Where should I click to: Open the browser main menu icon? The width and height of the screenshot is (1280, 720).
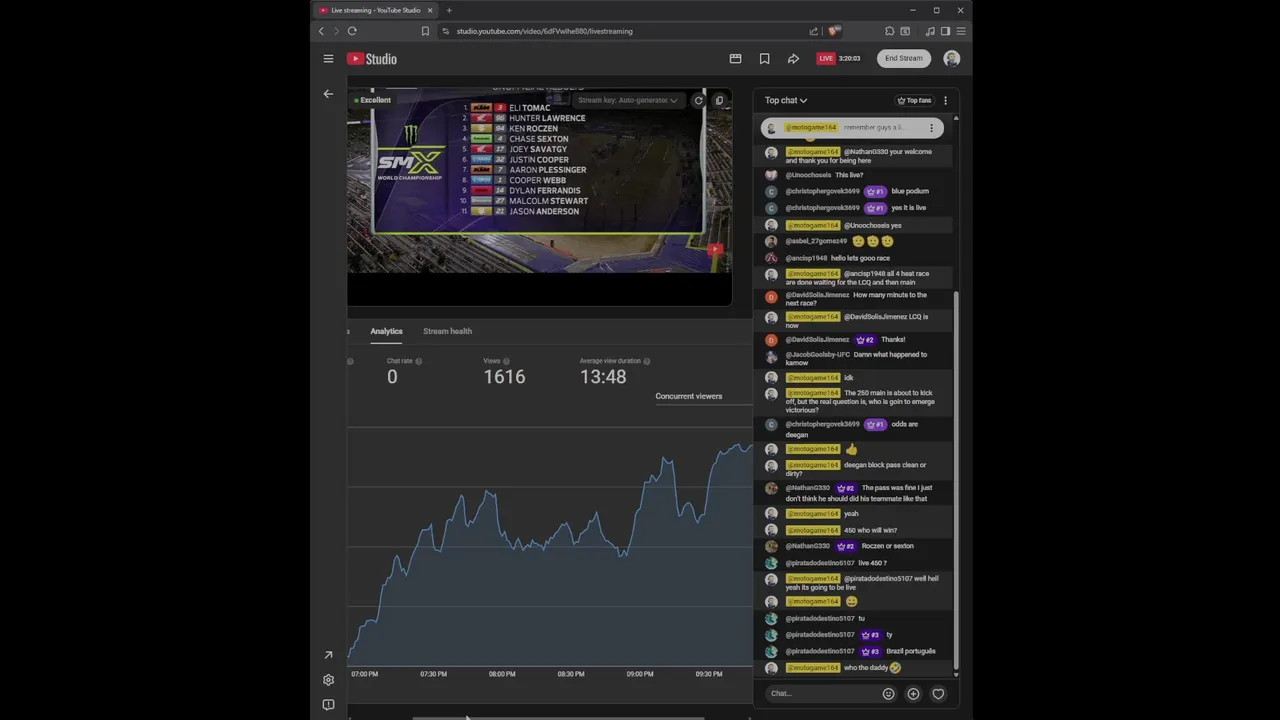tap(961, 31)
